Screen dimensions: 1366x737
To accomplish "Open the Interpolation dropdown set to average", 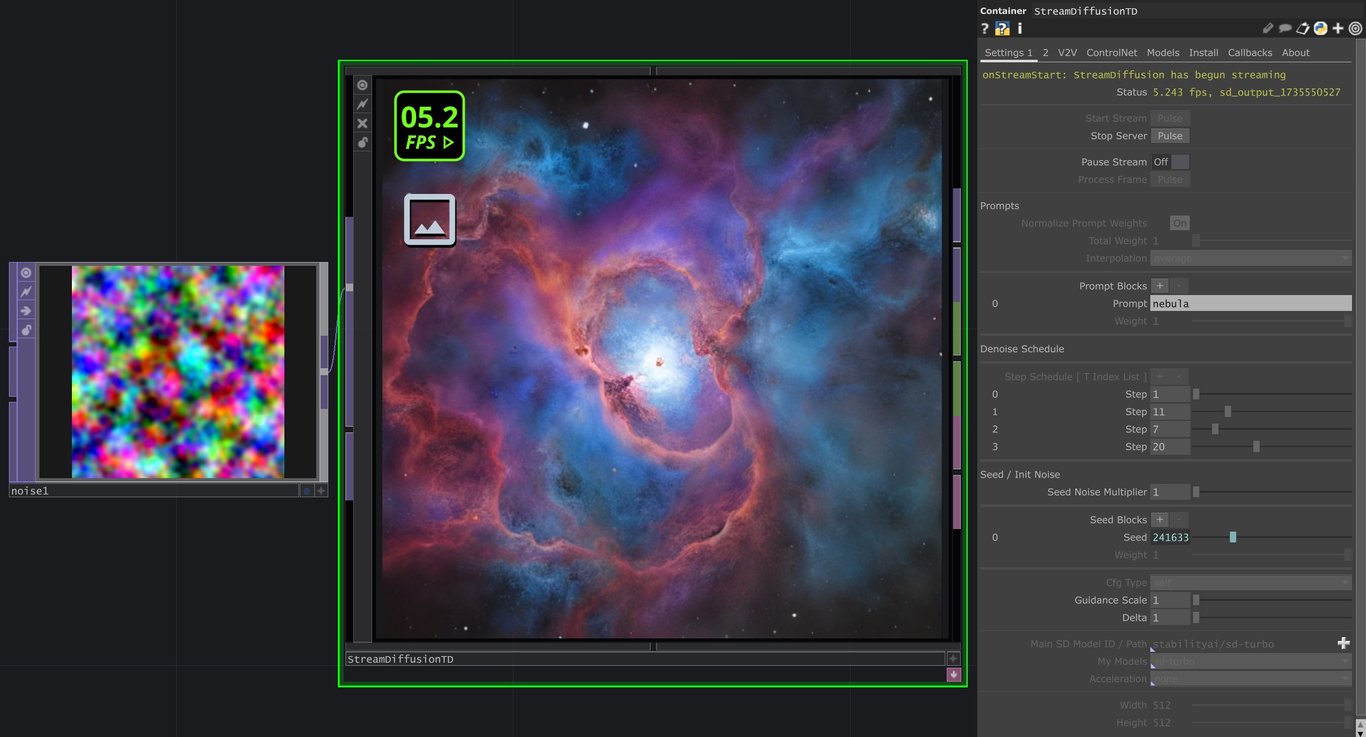I will (1250, 258).
